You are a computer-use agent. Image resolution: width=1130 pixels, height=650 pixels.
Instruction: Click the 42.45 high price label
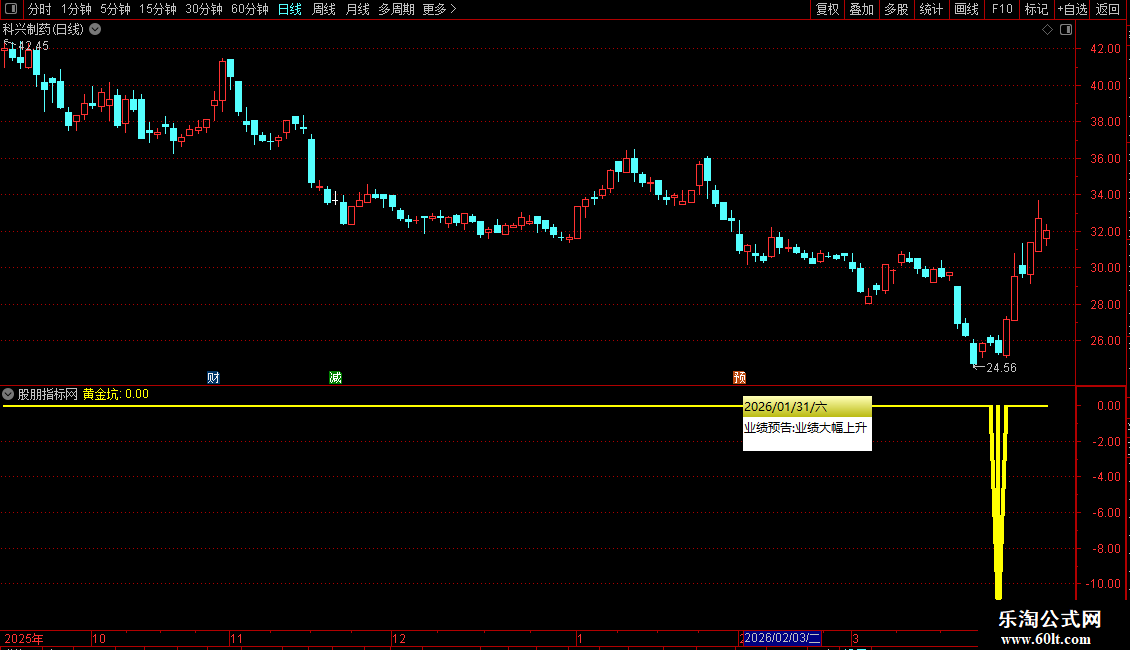tap(34, 46)
